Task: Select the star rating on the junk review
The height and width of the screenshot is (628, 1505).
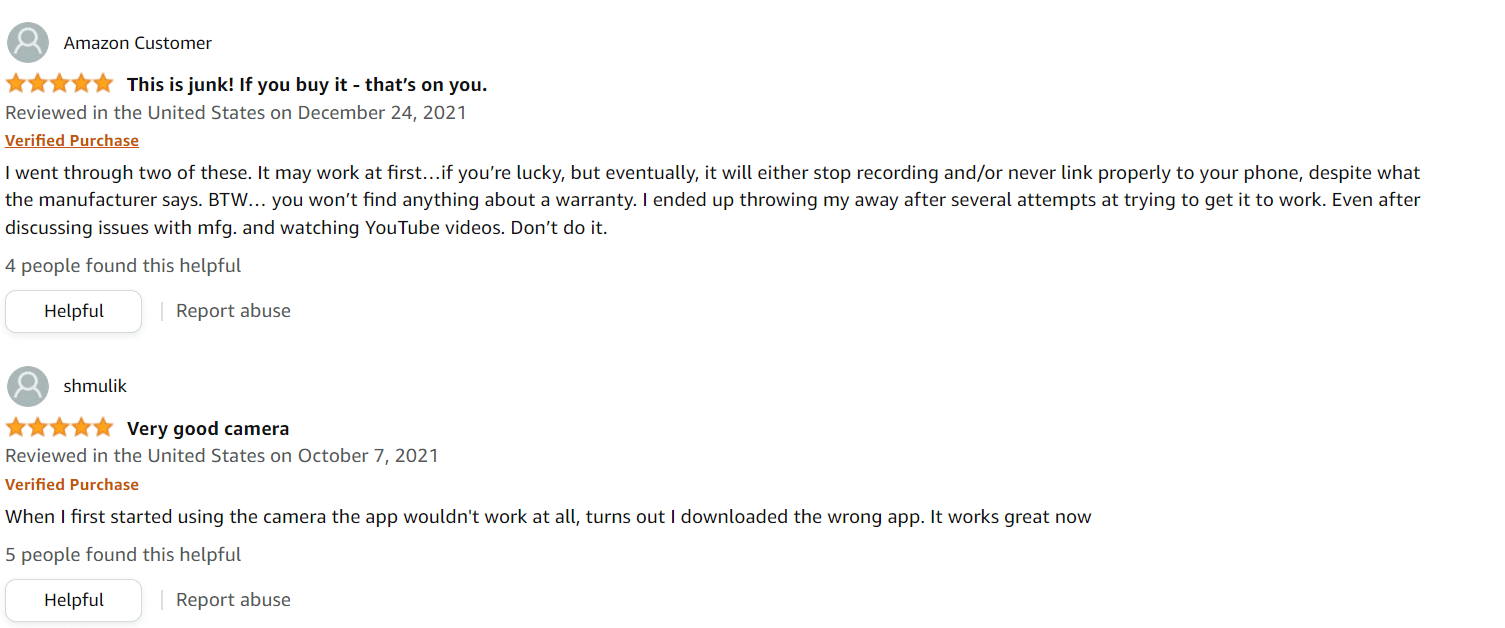Action: (60, 84)
